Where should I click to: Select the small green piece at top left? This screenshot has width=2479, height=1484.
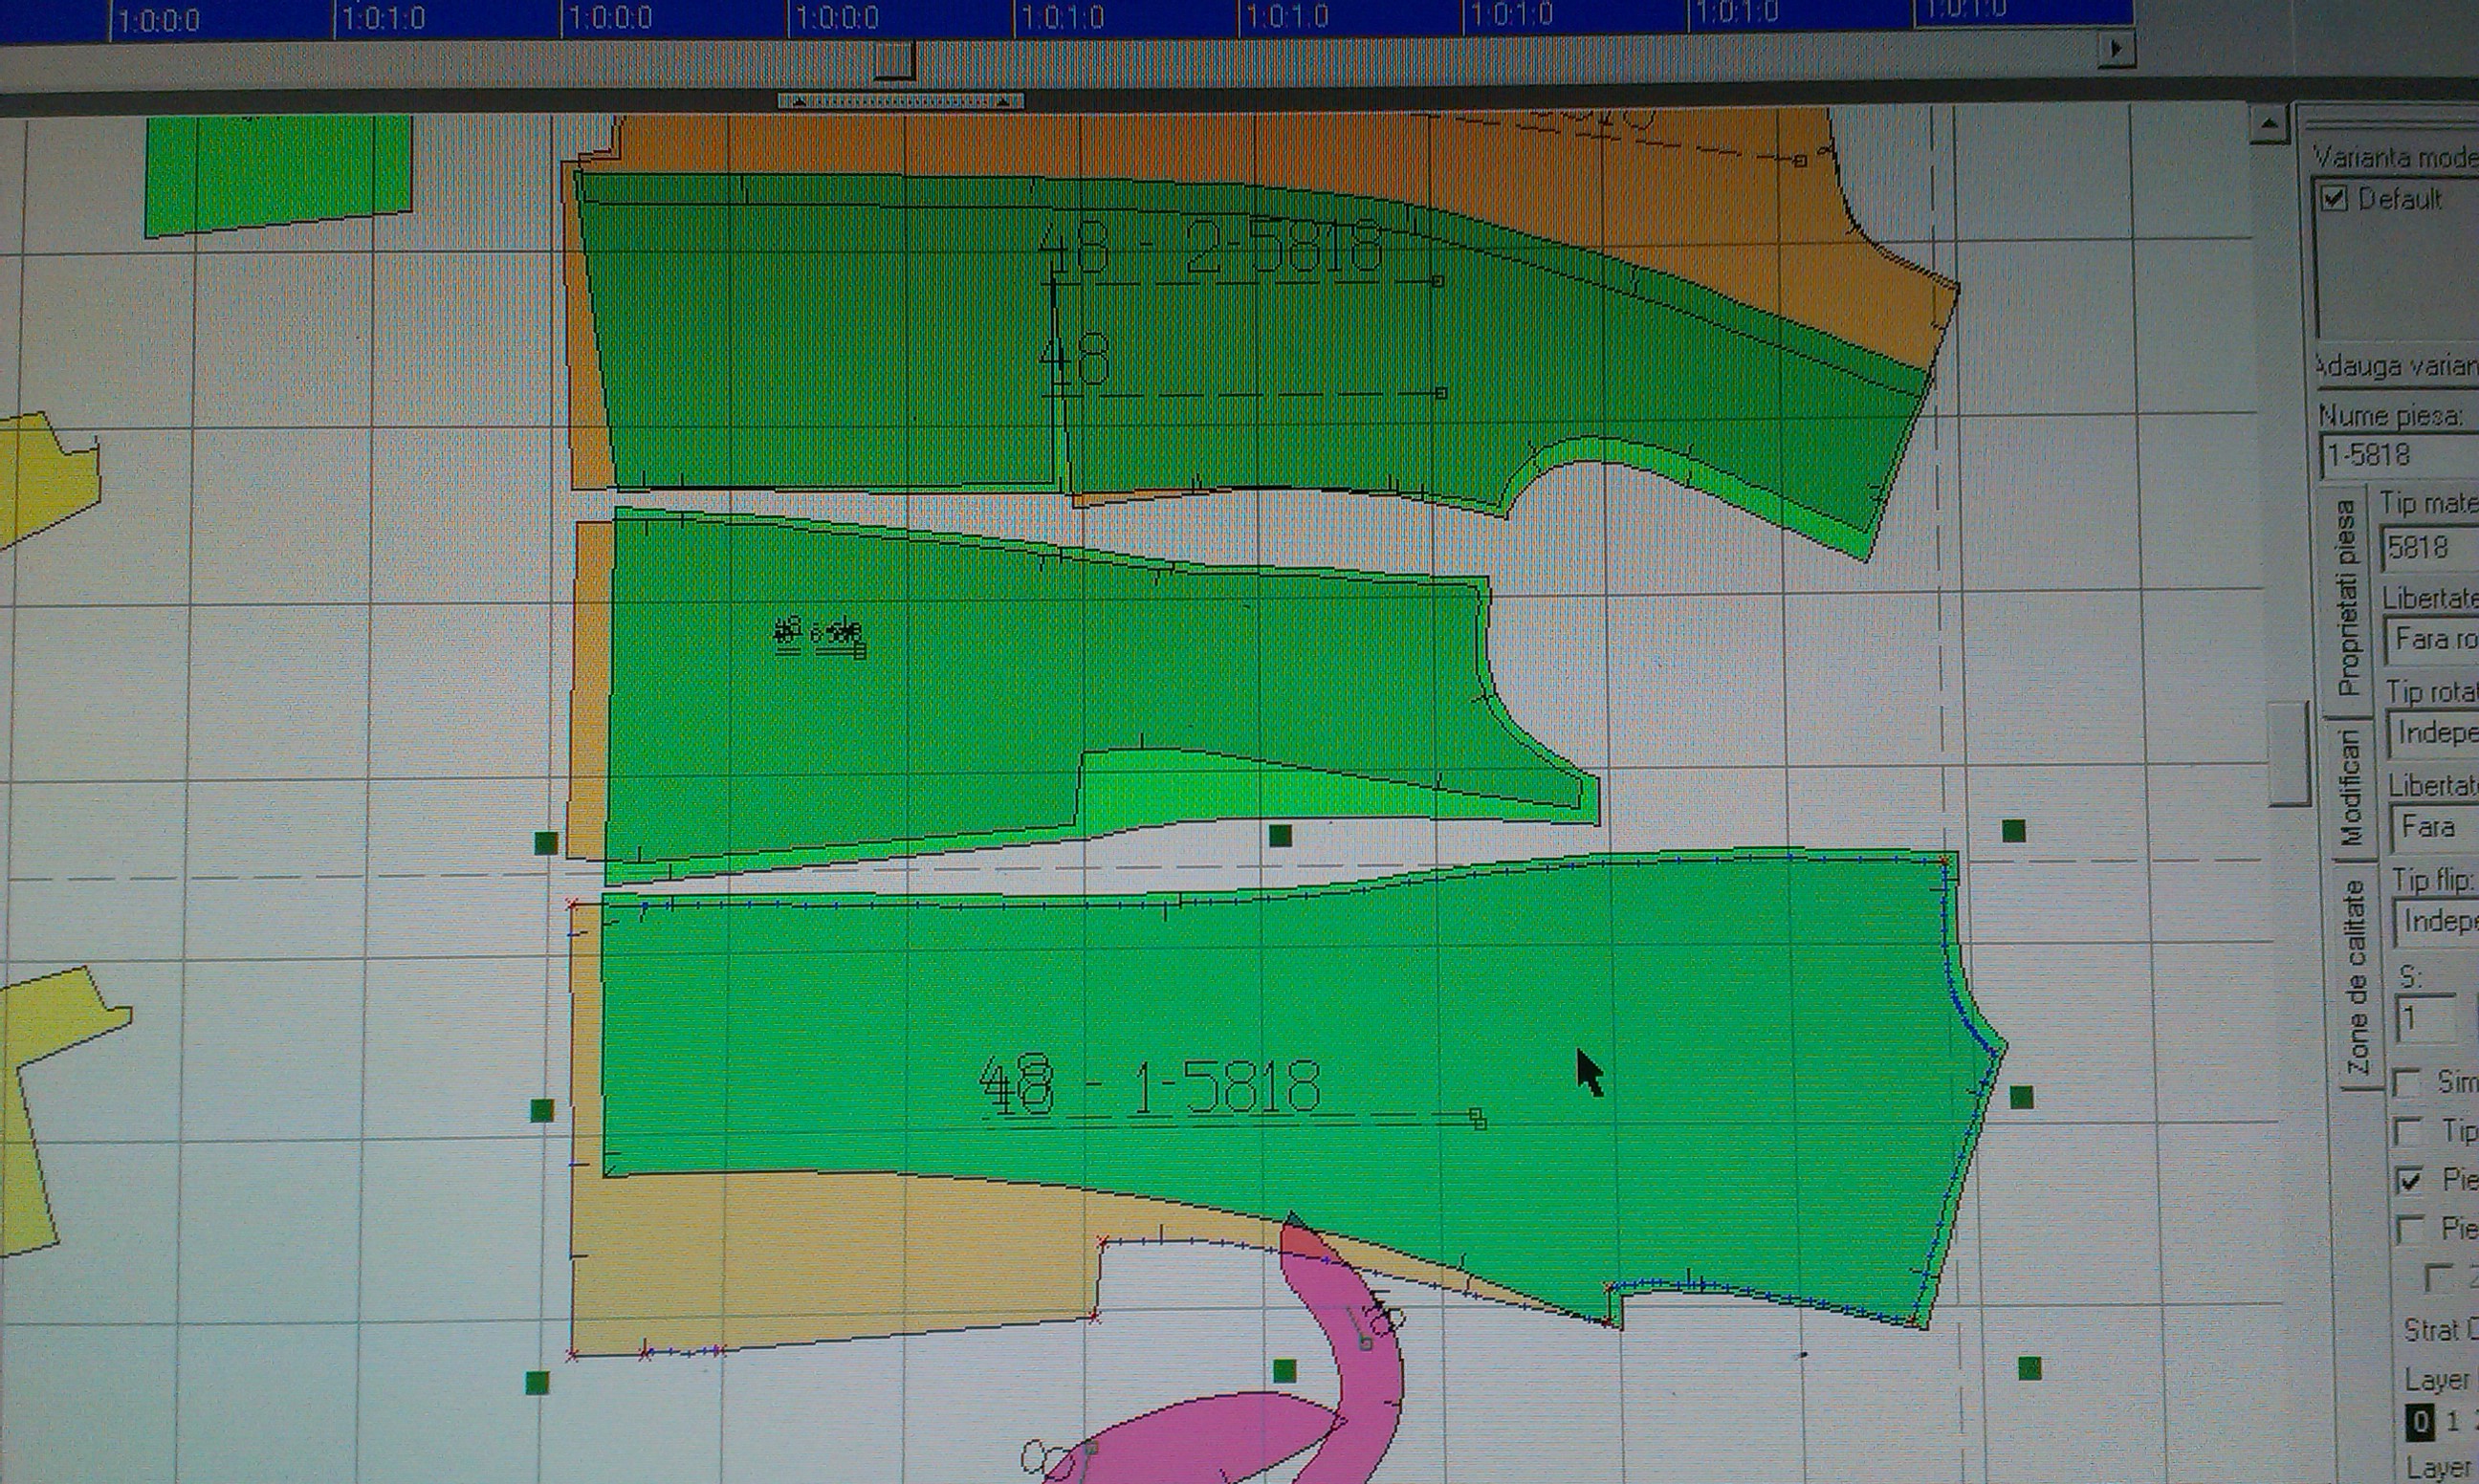pyautogui.click(x=278, y=175)
